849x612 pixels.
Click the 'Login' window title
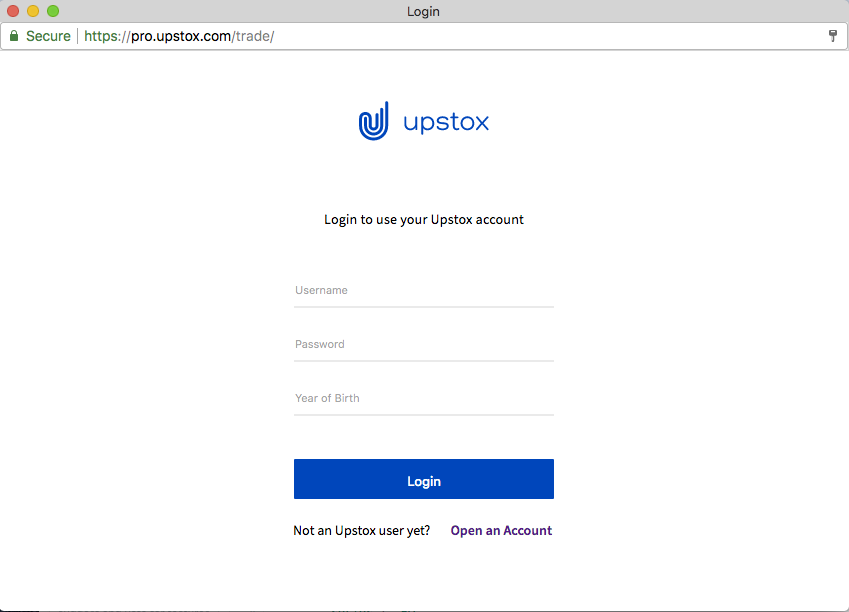(x=423, y=11)
